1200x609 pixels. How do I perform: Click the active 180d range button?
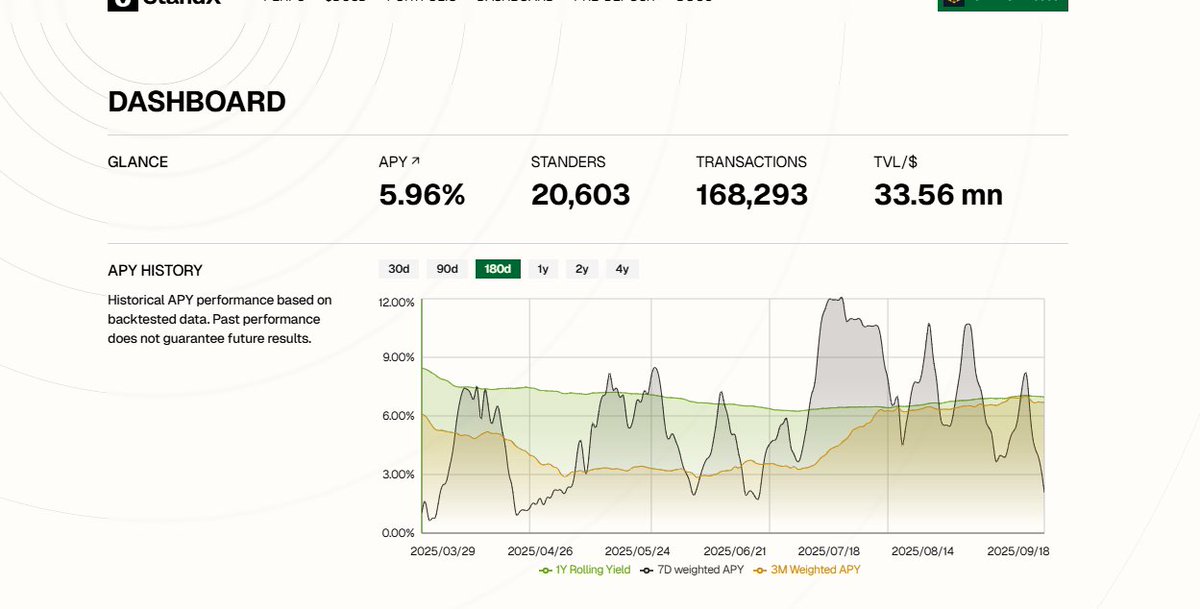point(498,269)
